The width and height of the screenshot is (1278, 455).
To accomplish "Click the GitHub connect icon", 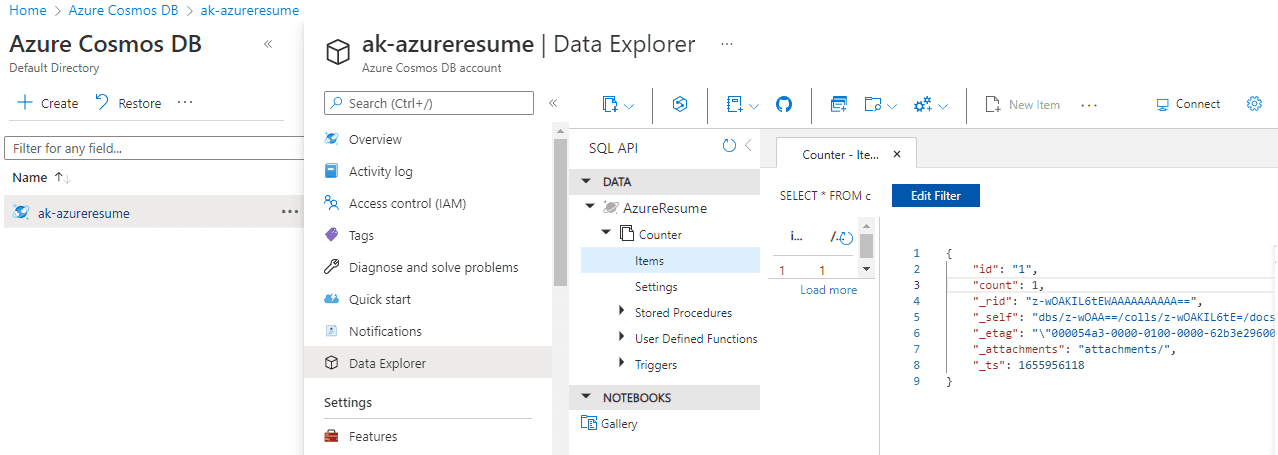I will click(784, 104).
